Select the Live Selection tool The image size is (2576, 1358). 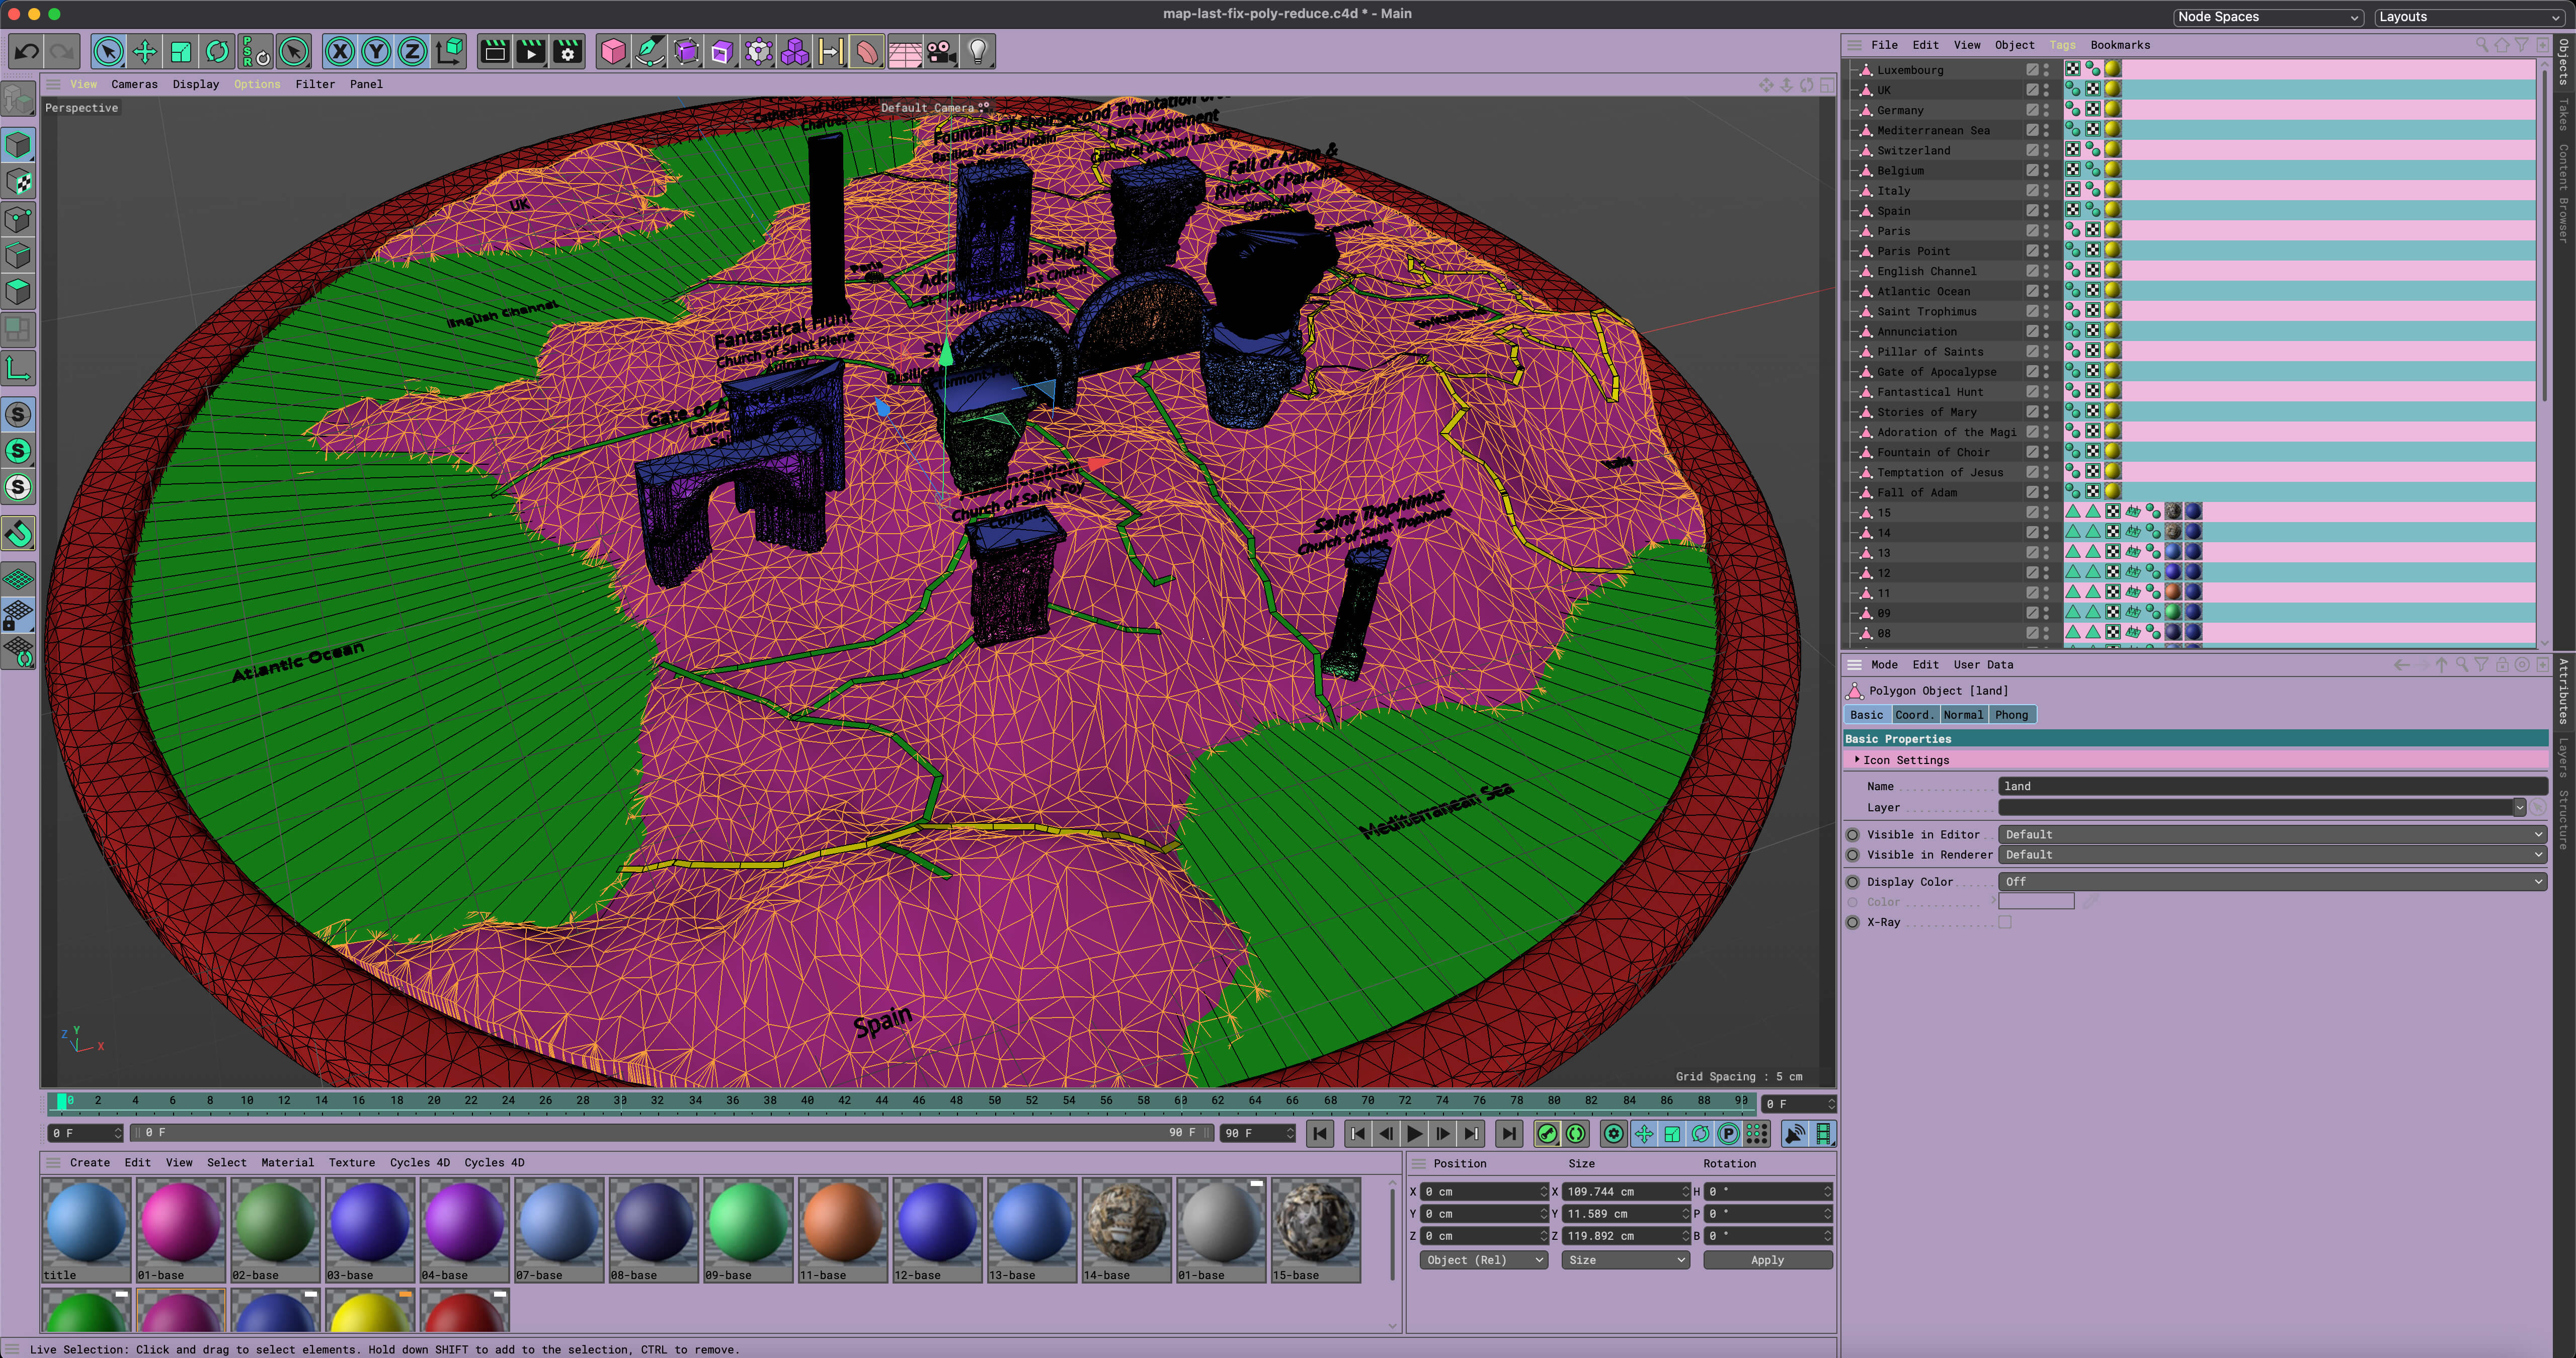click(x=107, y=51)
